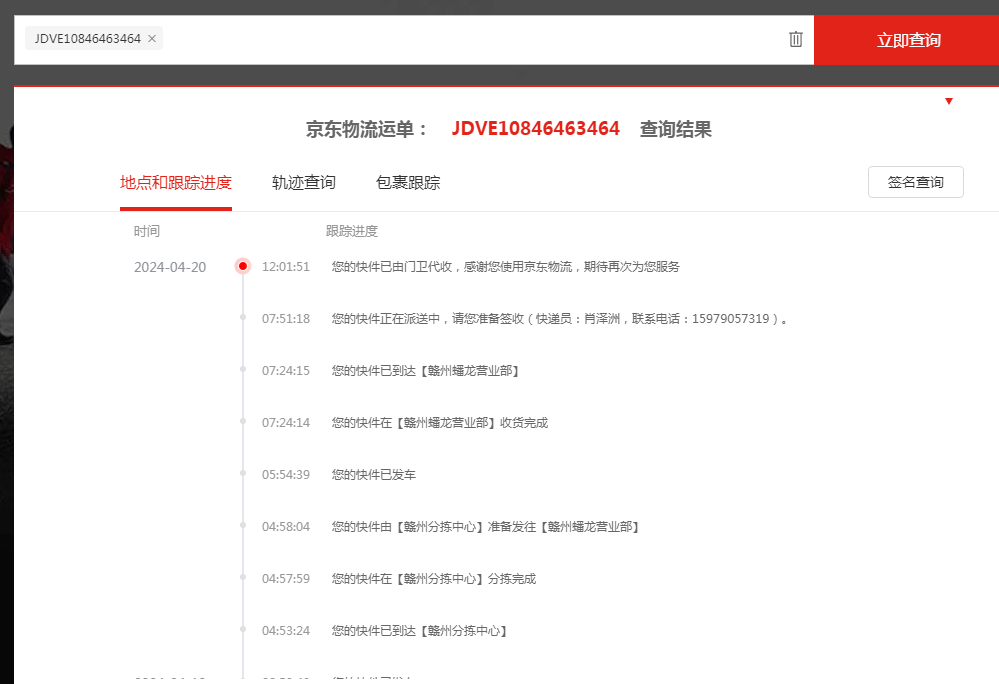Click the timeline dot at 05:54:39
The height and width of the screenshot is (684, 999).
pyautogui.click(x=243, y=473)
